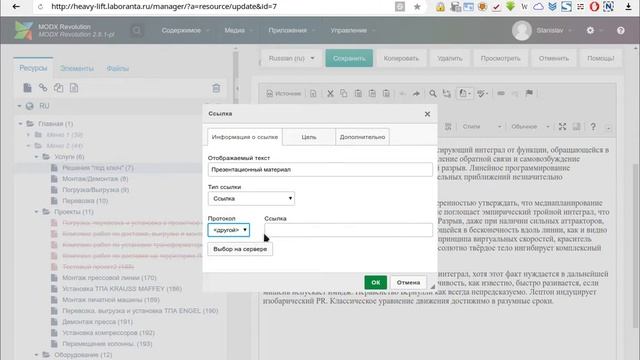
Task: Open the trash bin icon in resource tree
Action: click(216, 88)
